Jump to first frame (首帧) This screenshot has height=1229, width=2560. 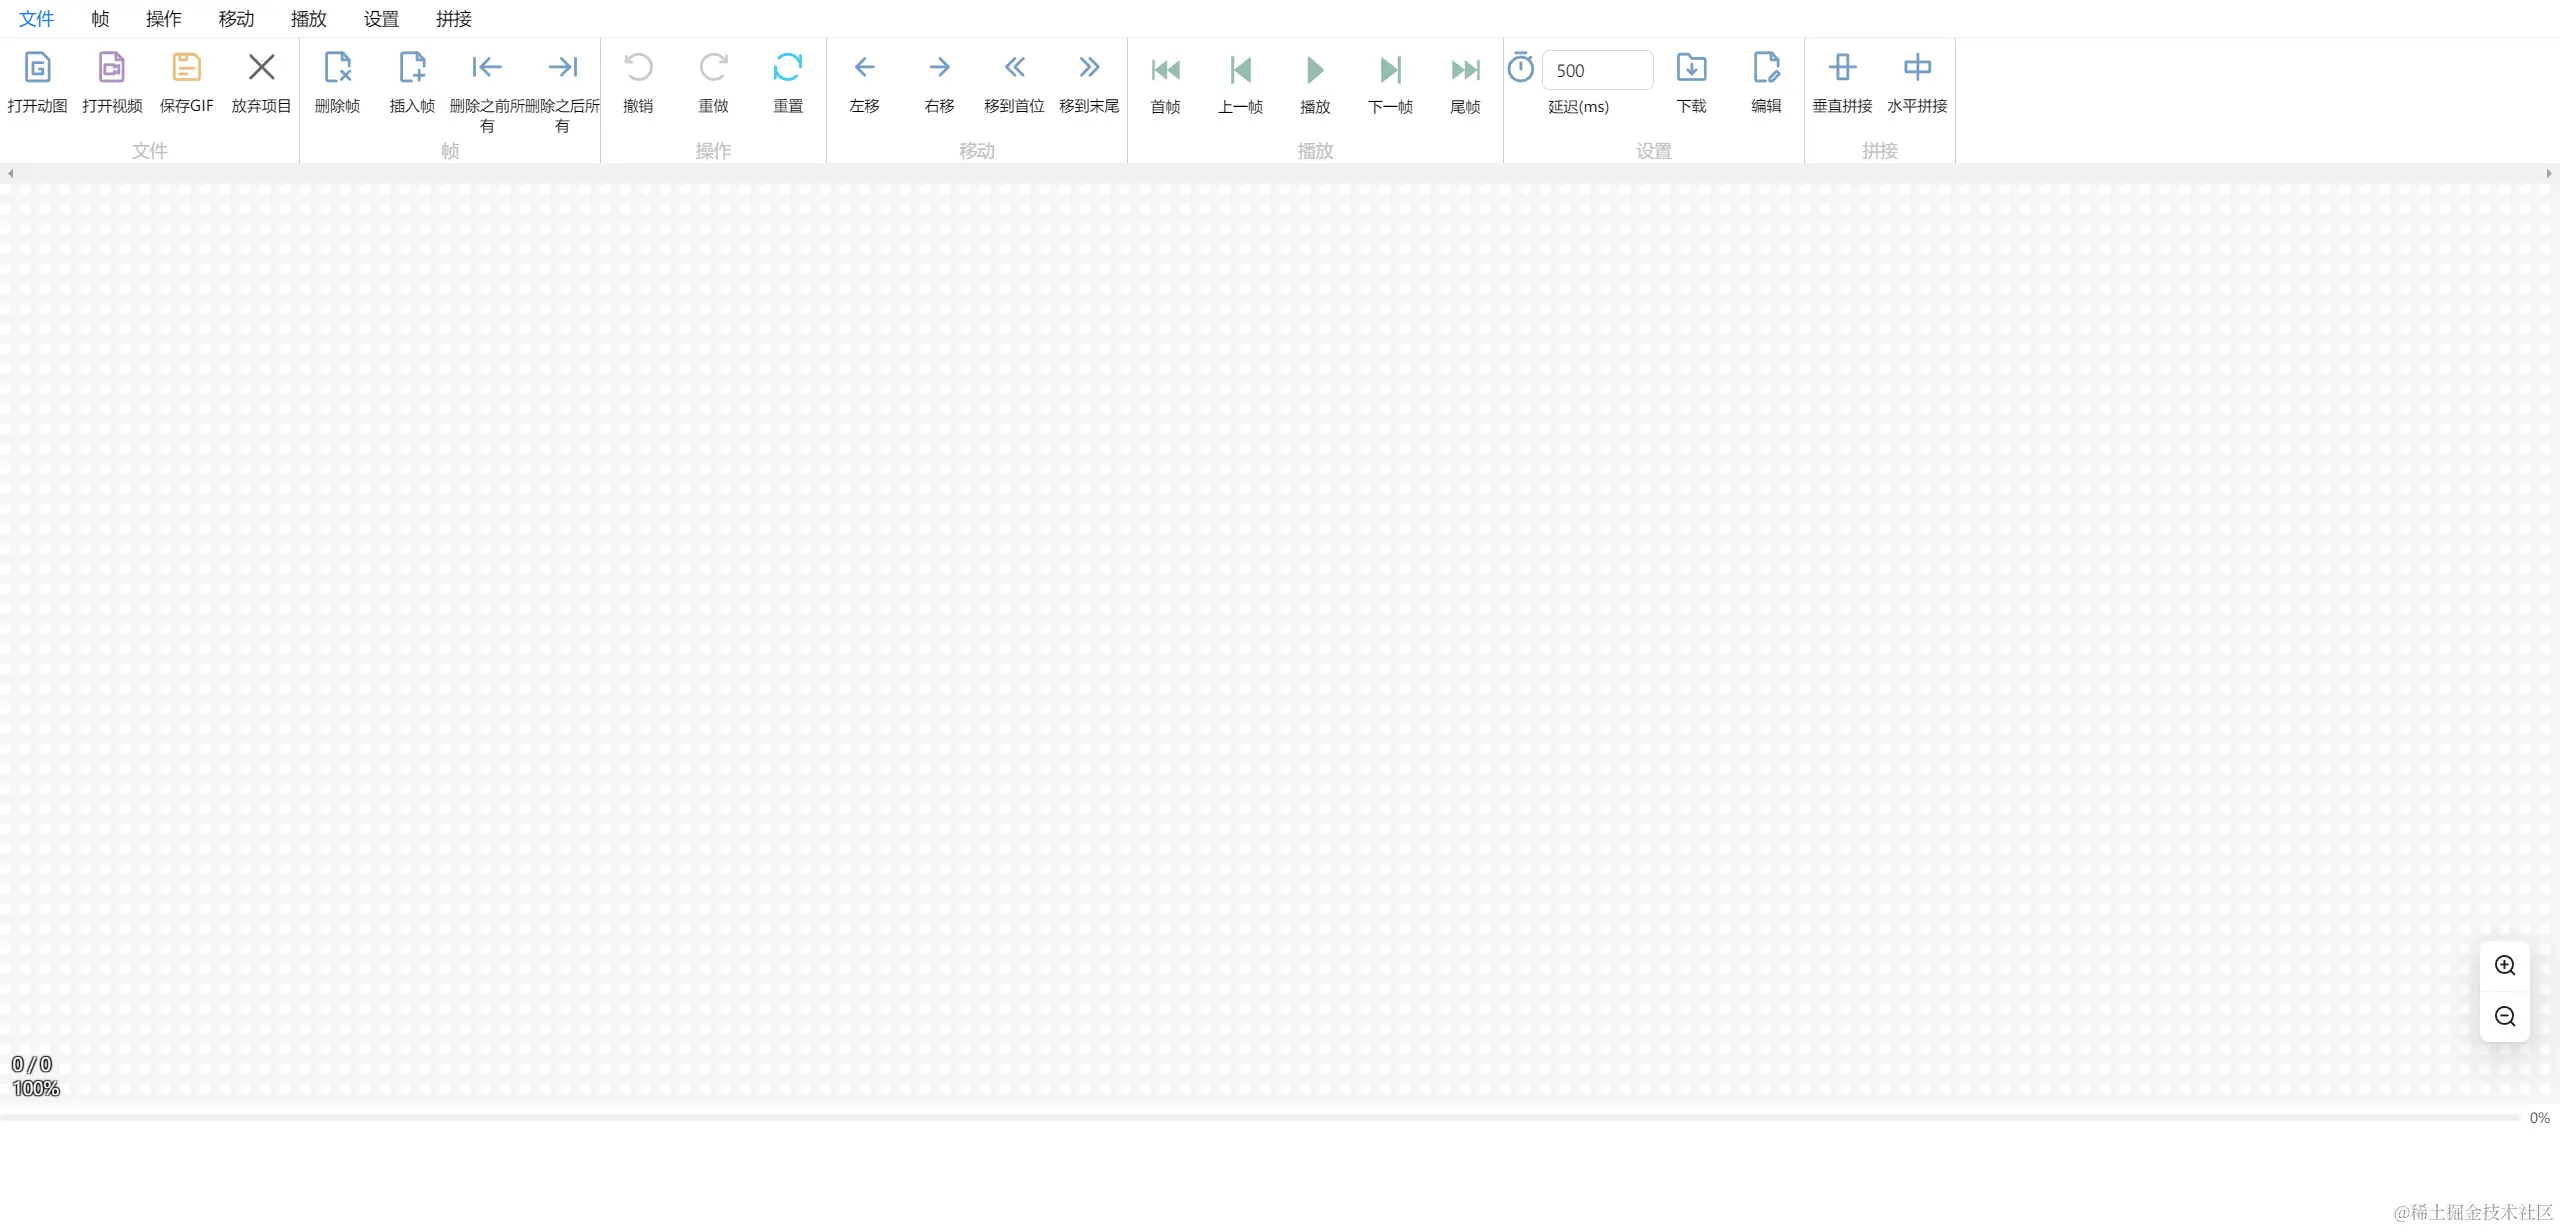pyautogui.click(x=1165, y=70)
